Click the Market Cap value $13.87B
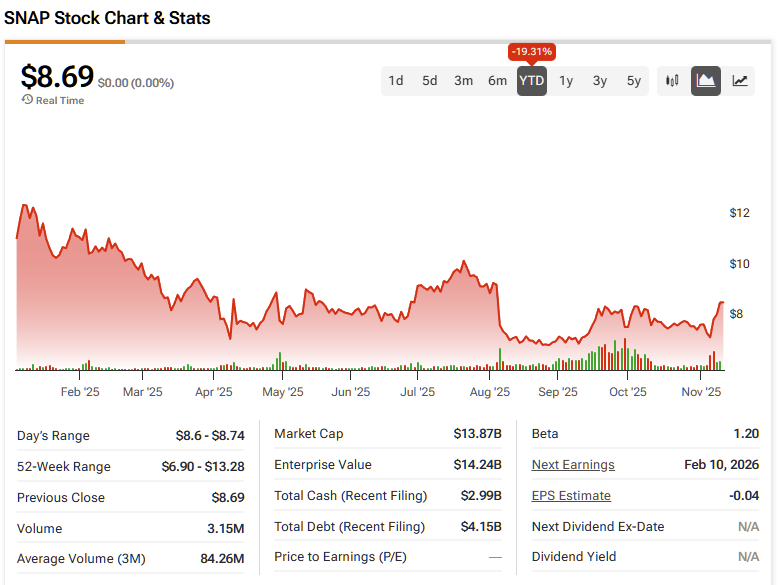Image resolution: width=780 pixels, height=585 pixels. coord(476,434)
